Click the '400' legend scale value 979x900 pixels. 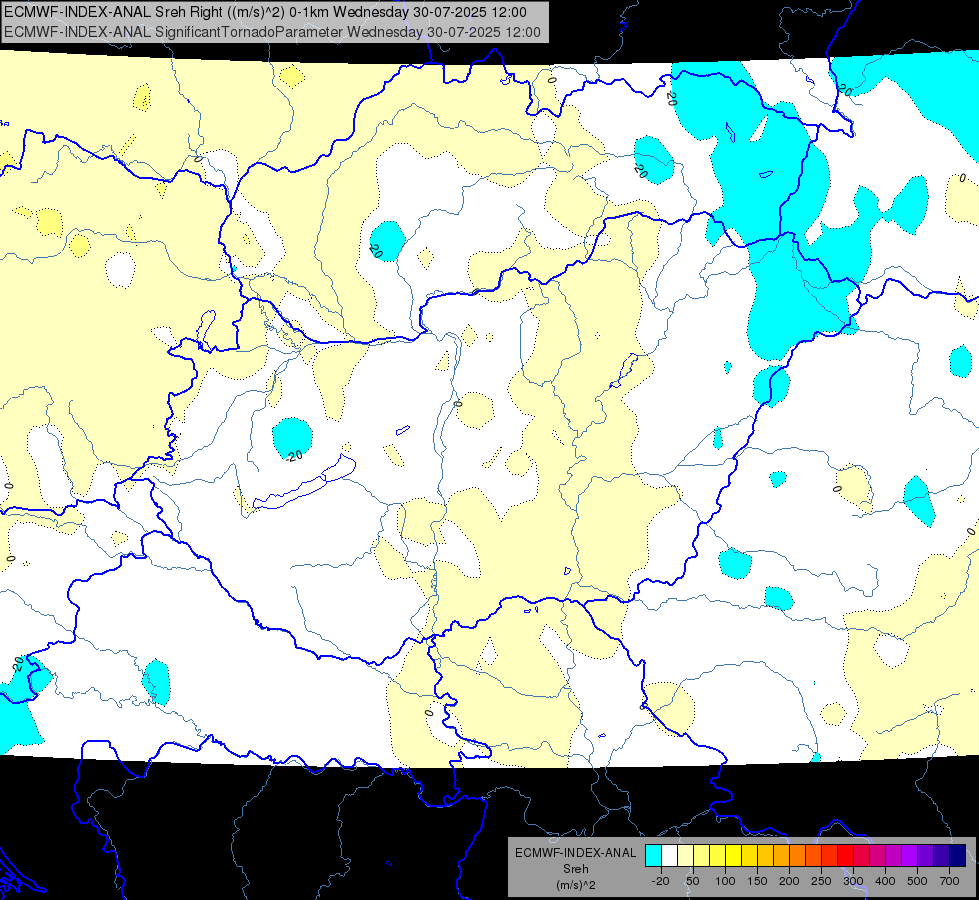coord(885,881)
